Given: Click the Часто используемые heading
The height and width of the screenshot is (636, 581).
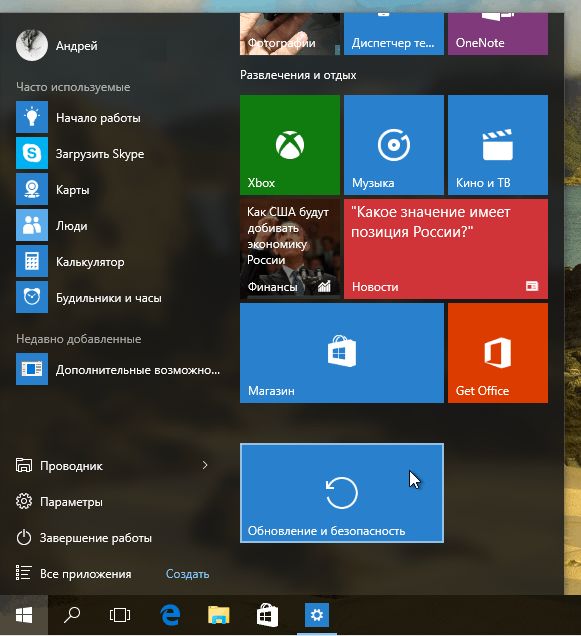Looking at the screenshot, I should [73, 87].
